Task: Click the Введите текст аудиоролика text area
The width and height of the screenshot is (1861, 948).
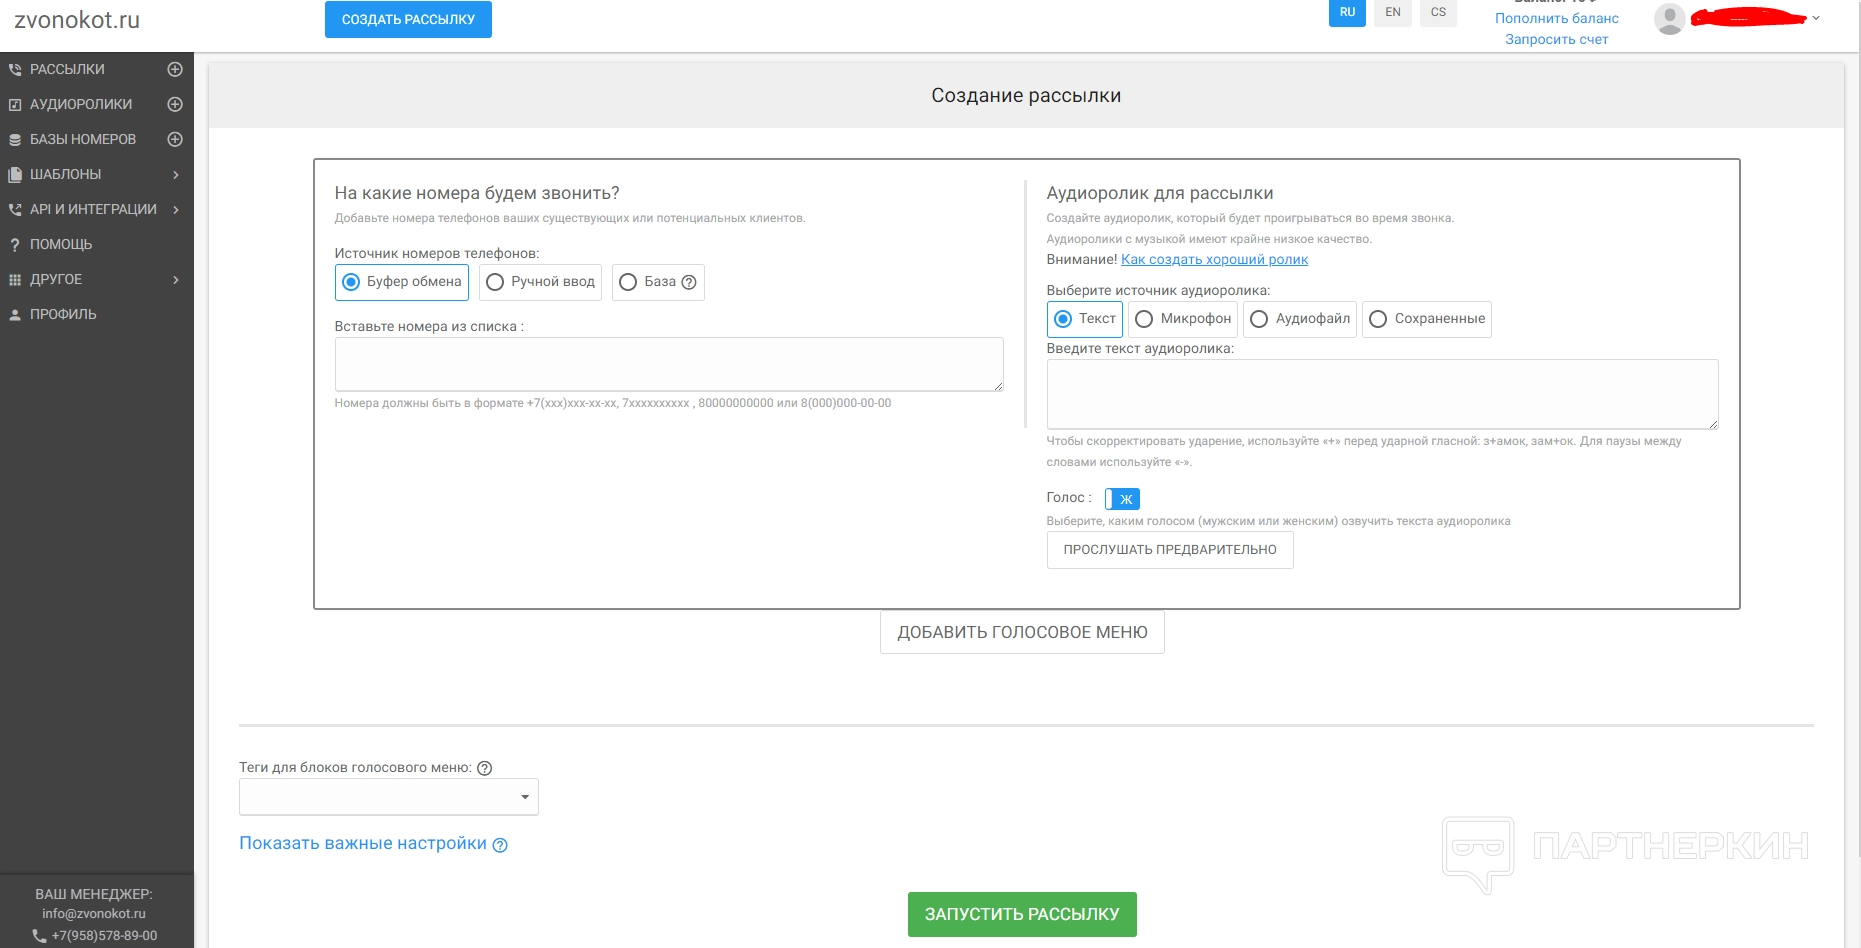Action: pyautogui.click(x=1382, y=394)
